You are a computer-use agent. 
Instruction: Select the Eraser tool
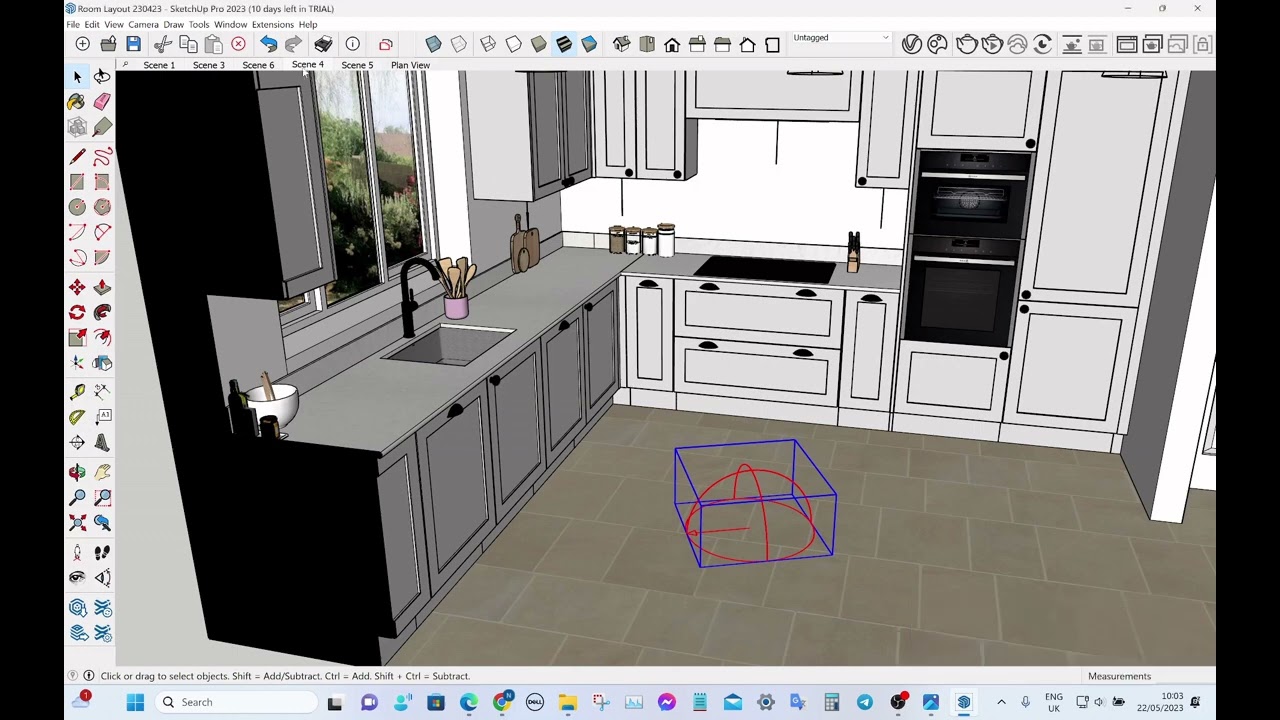click(x=102, y=102)
